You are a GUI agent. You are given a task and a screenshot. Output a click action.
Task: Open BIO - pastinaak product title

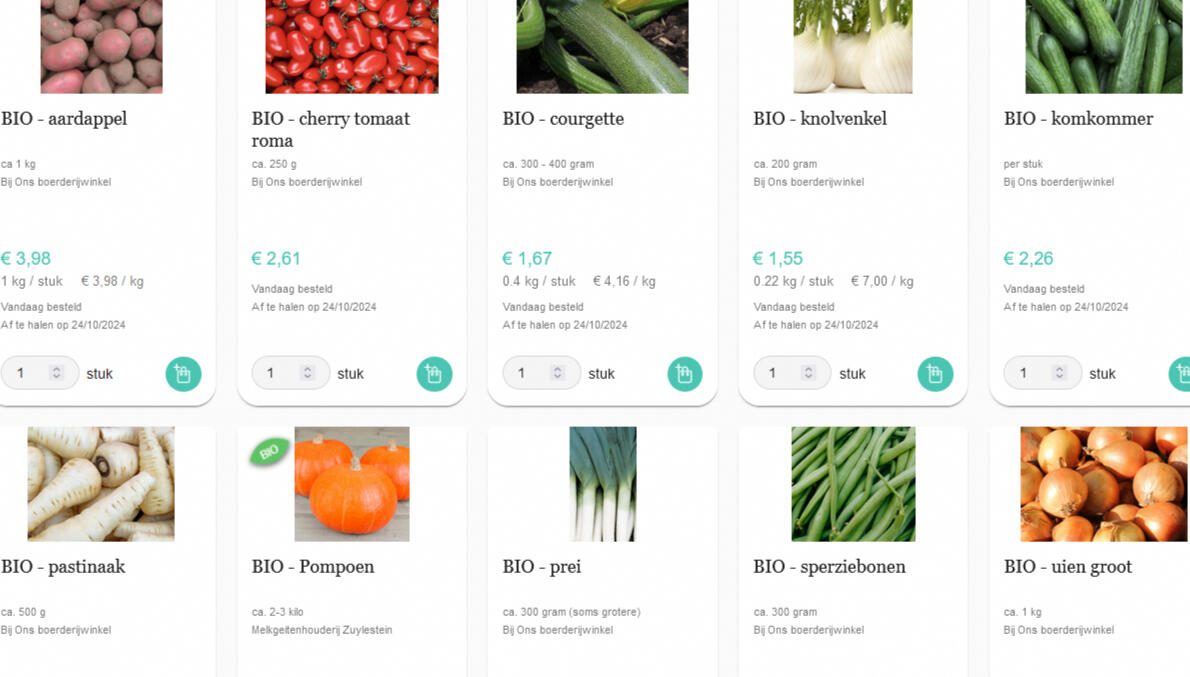[x=63, y=567]
